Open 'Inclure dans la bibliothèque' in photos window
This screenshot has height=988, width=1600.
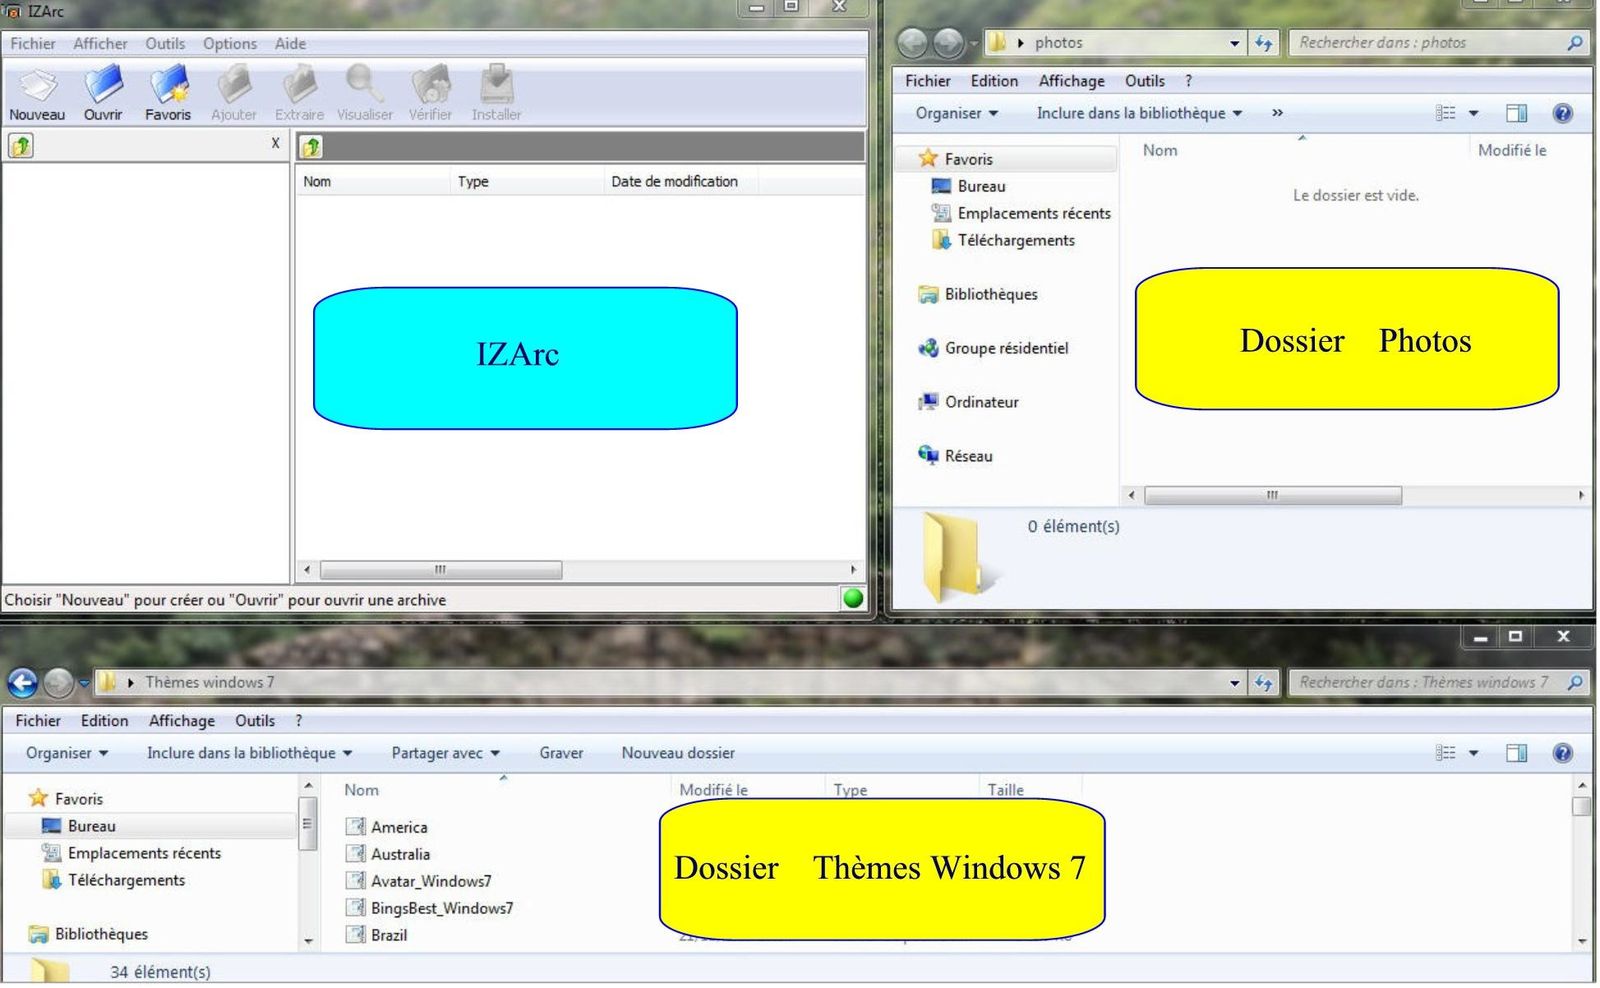tap(1139, 113)
